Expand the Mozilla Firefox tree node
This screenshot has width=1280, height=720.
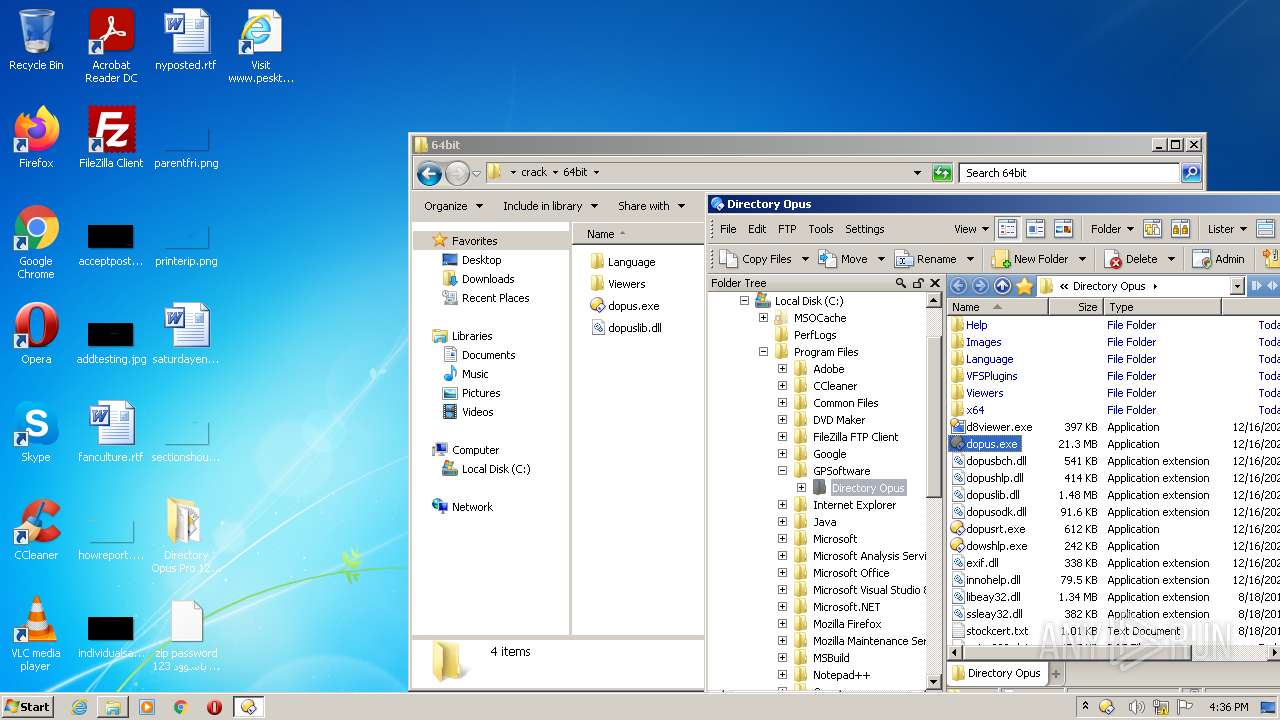pyautogui.click(x=782, y=624)
